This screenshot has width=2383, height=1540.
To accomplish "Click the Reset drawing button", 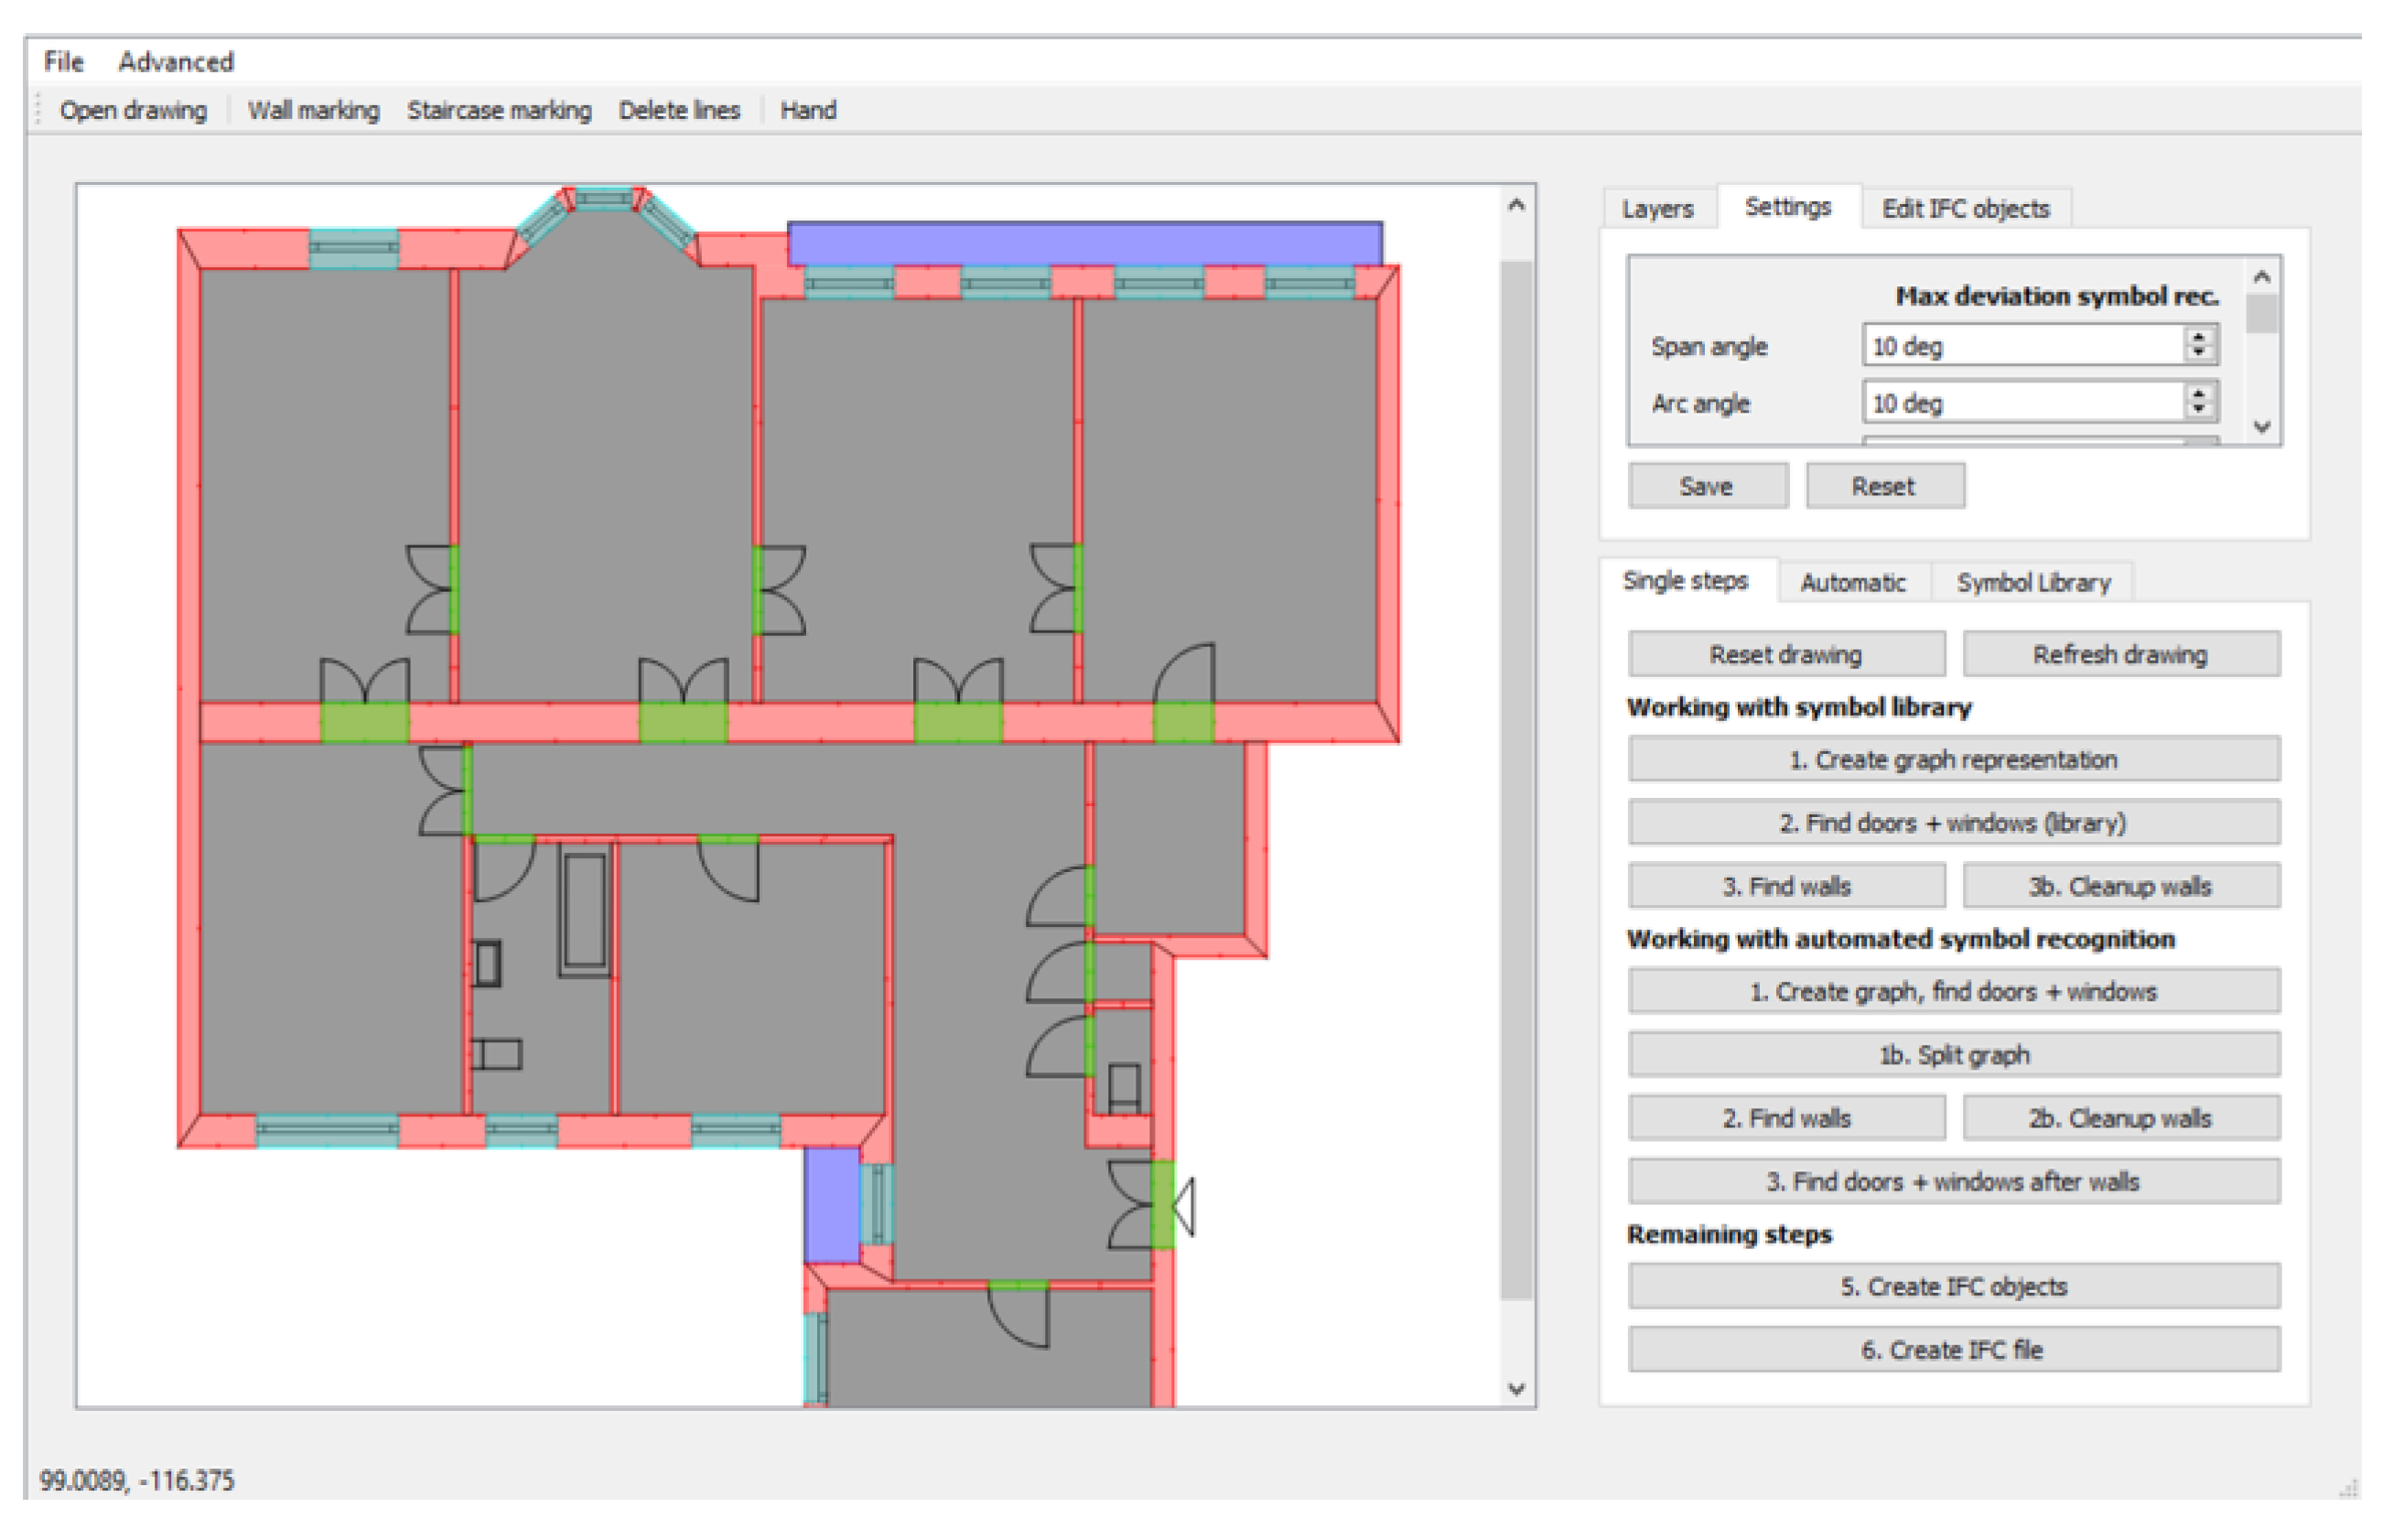I will [x=1785, y=654].
